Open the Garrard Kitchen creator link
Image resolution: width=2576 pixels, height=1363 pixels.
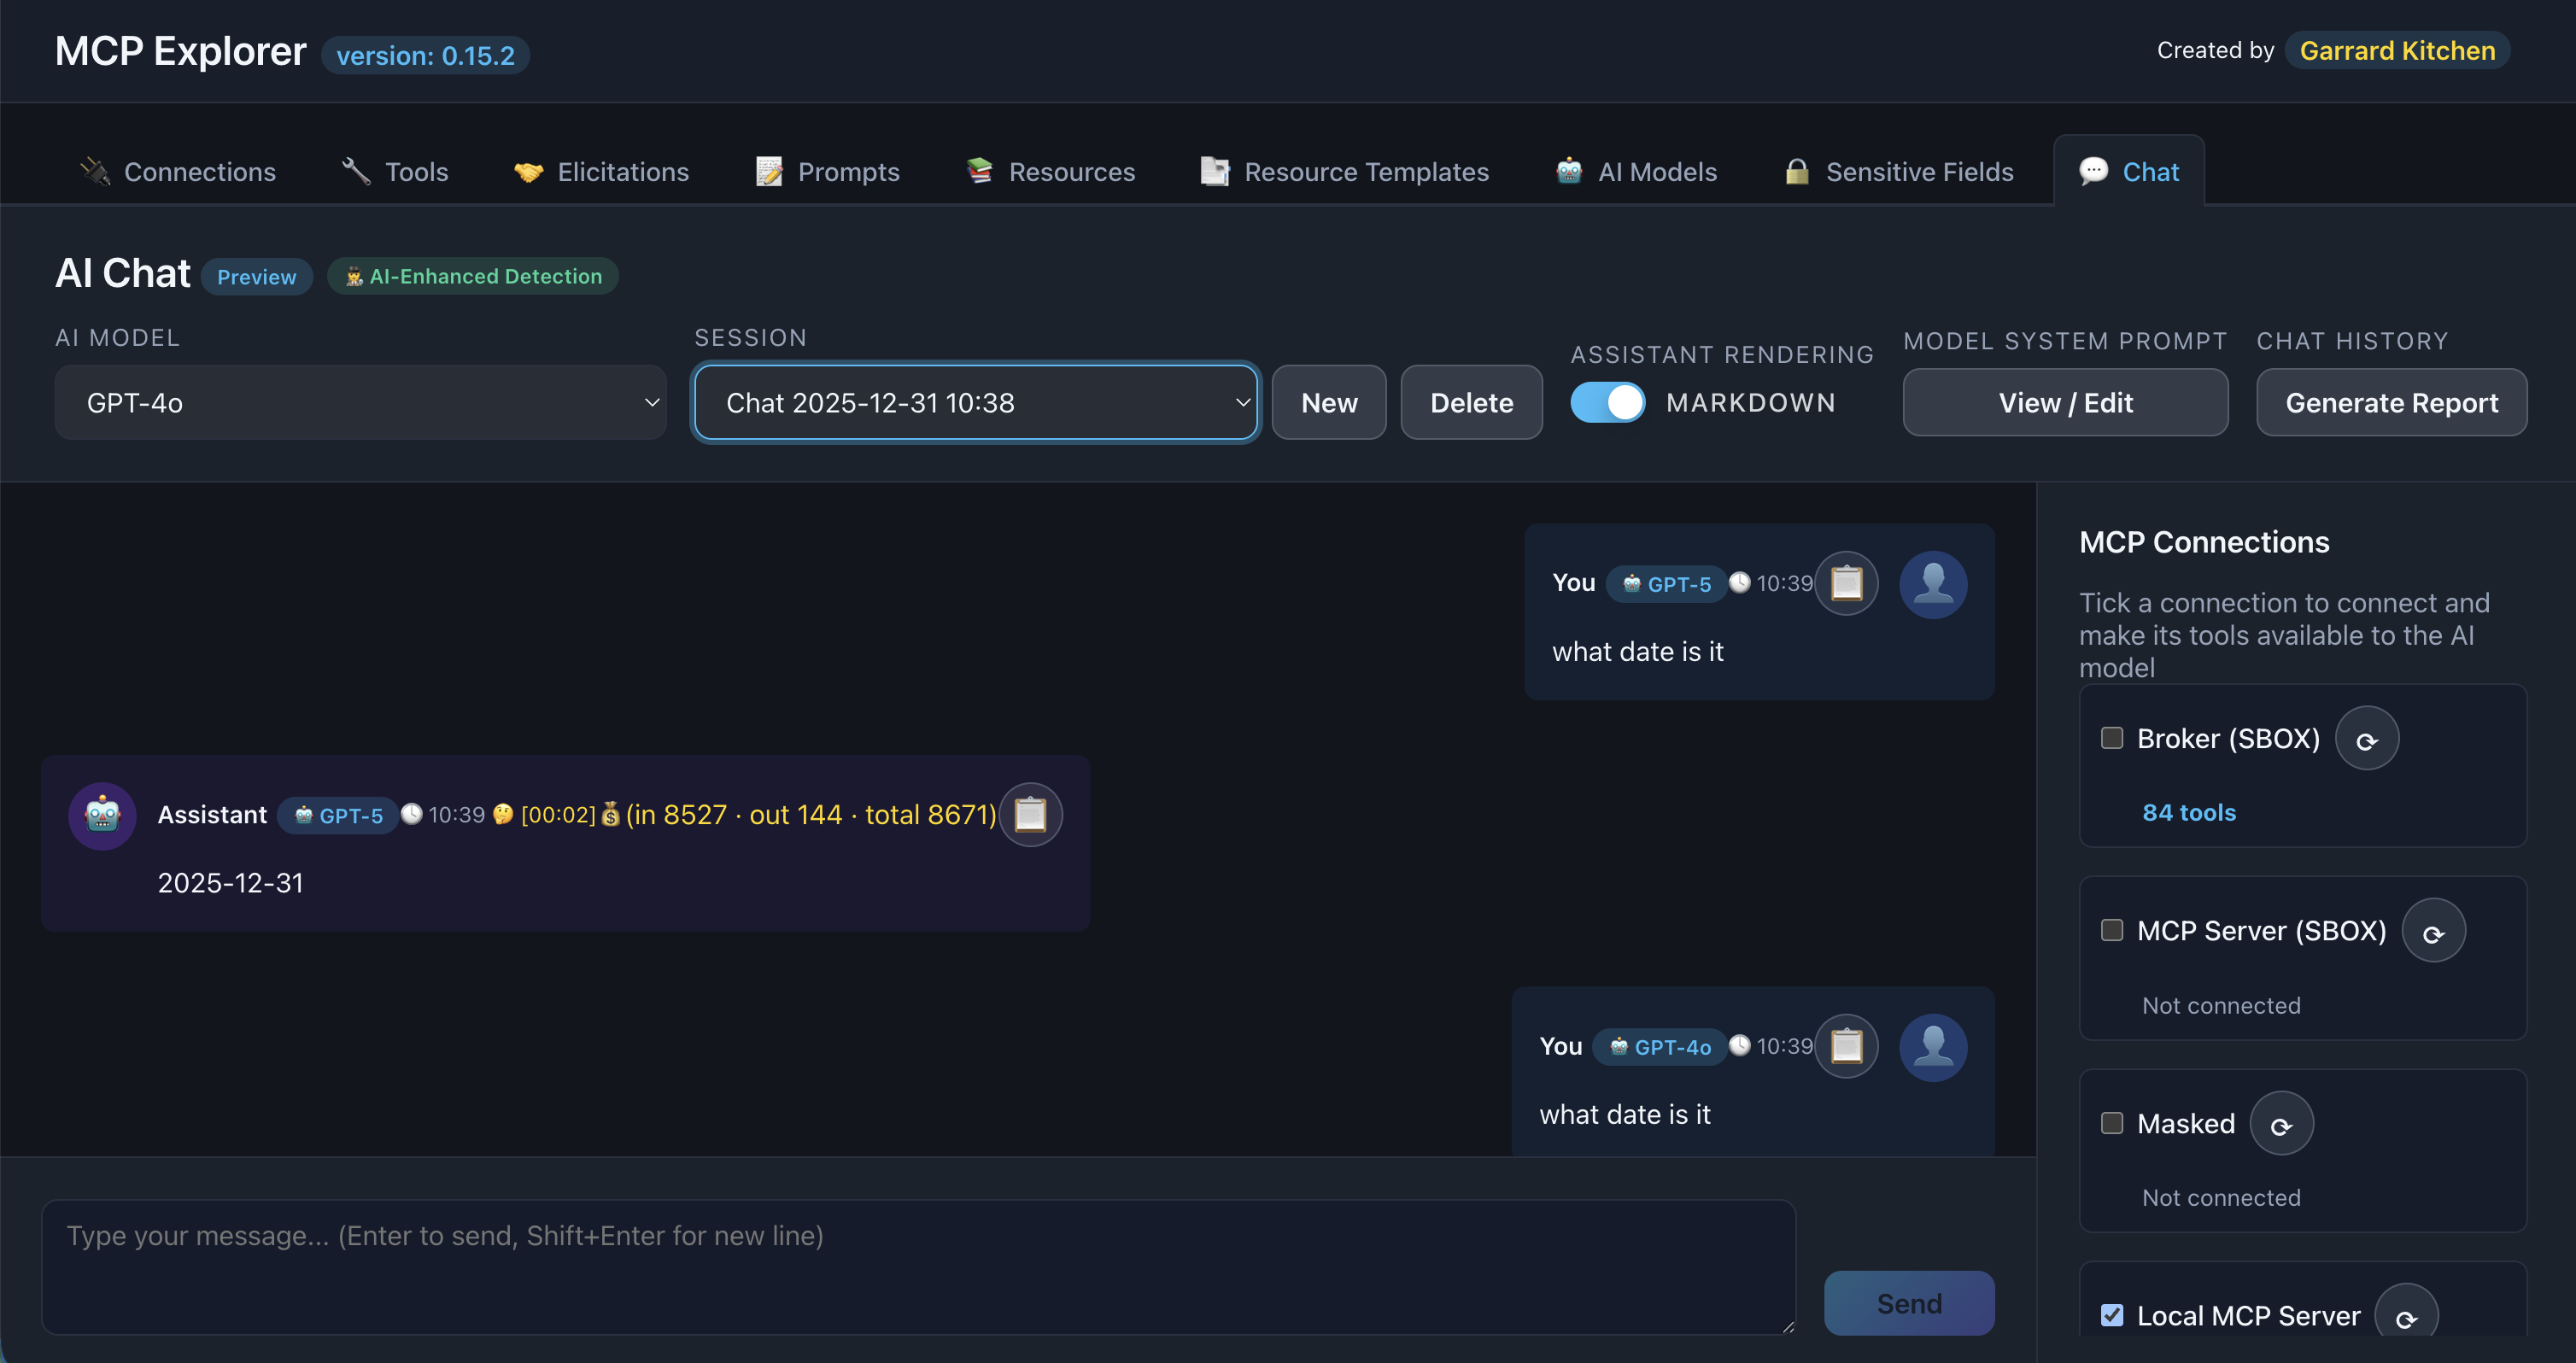(x=2397, y=51)
